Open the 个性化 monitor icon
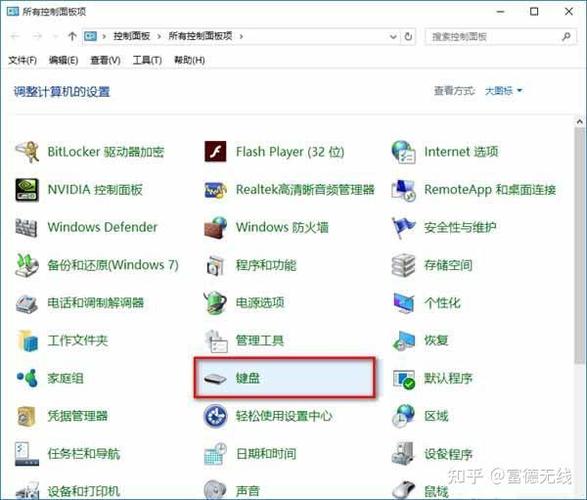The image size is (587, 500). [404, 303]
